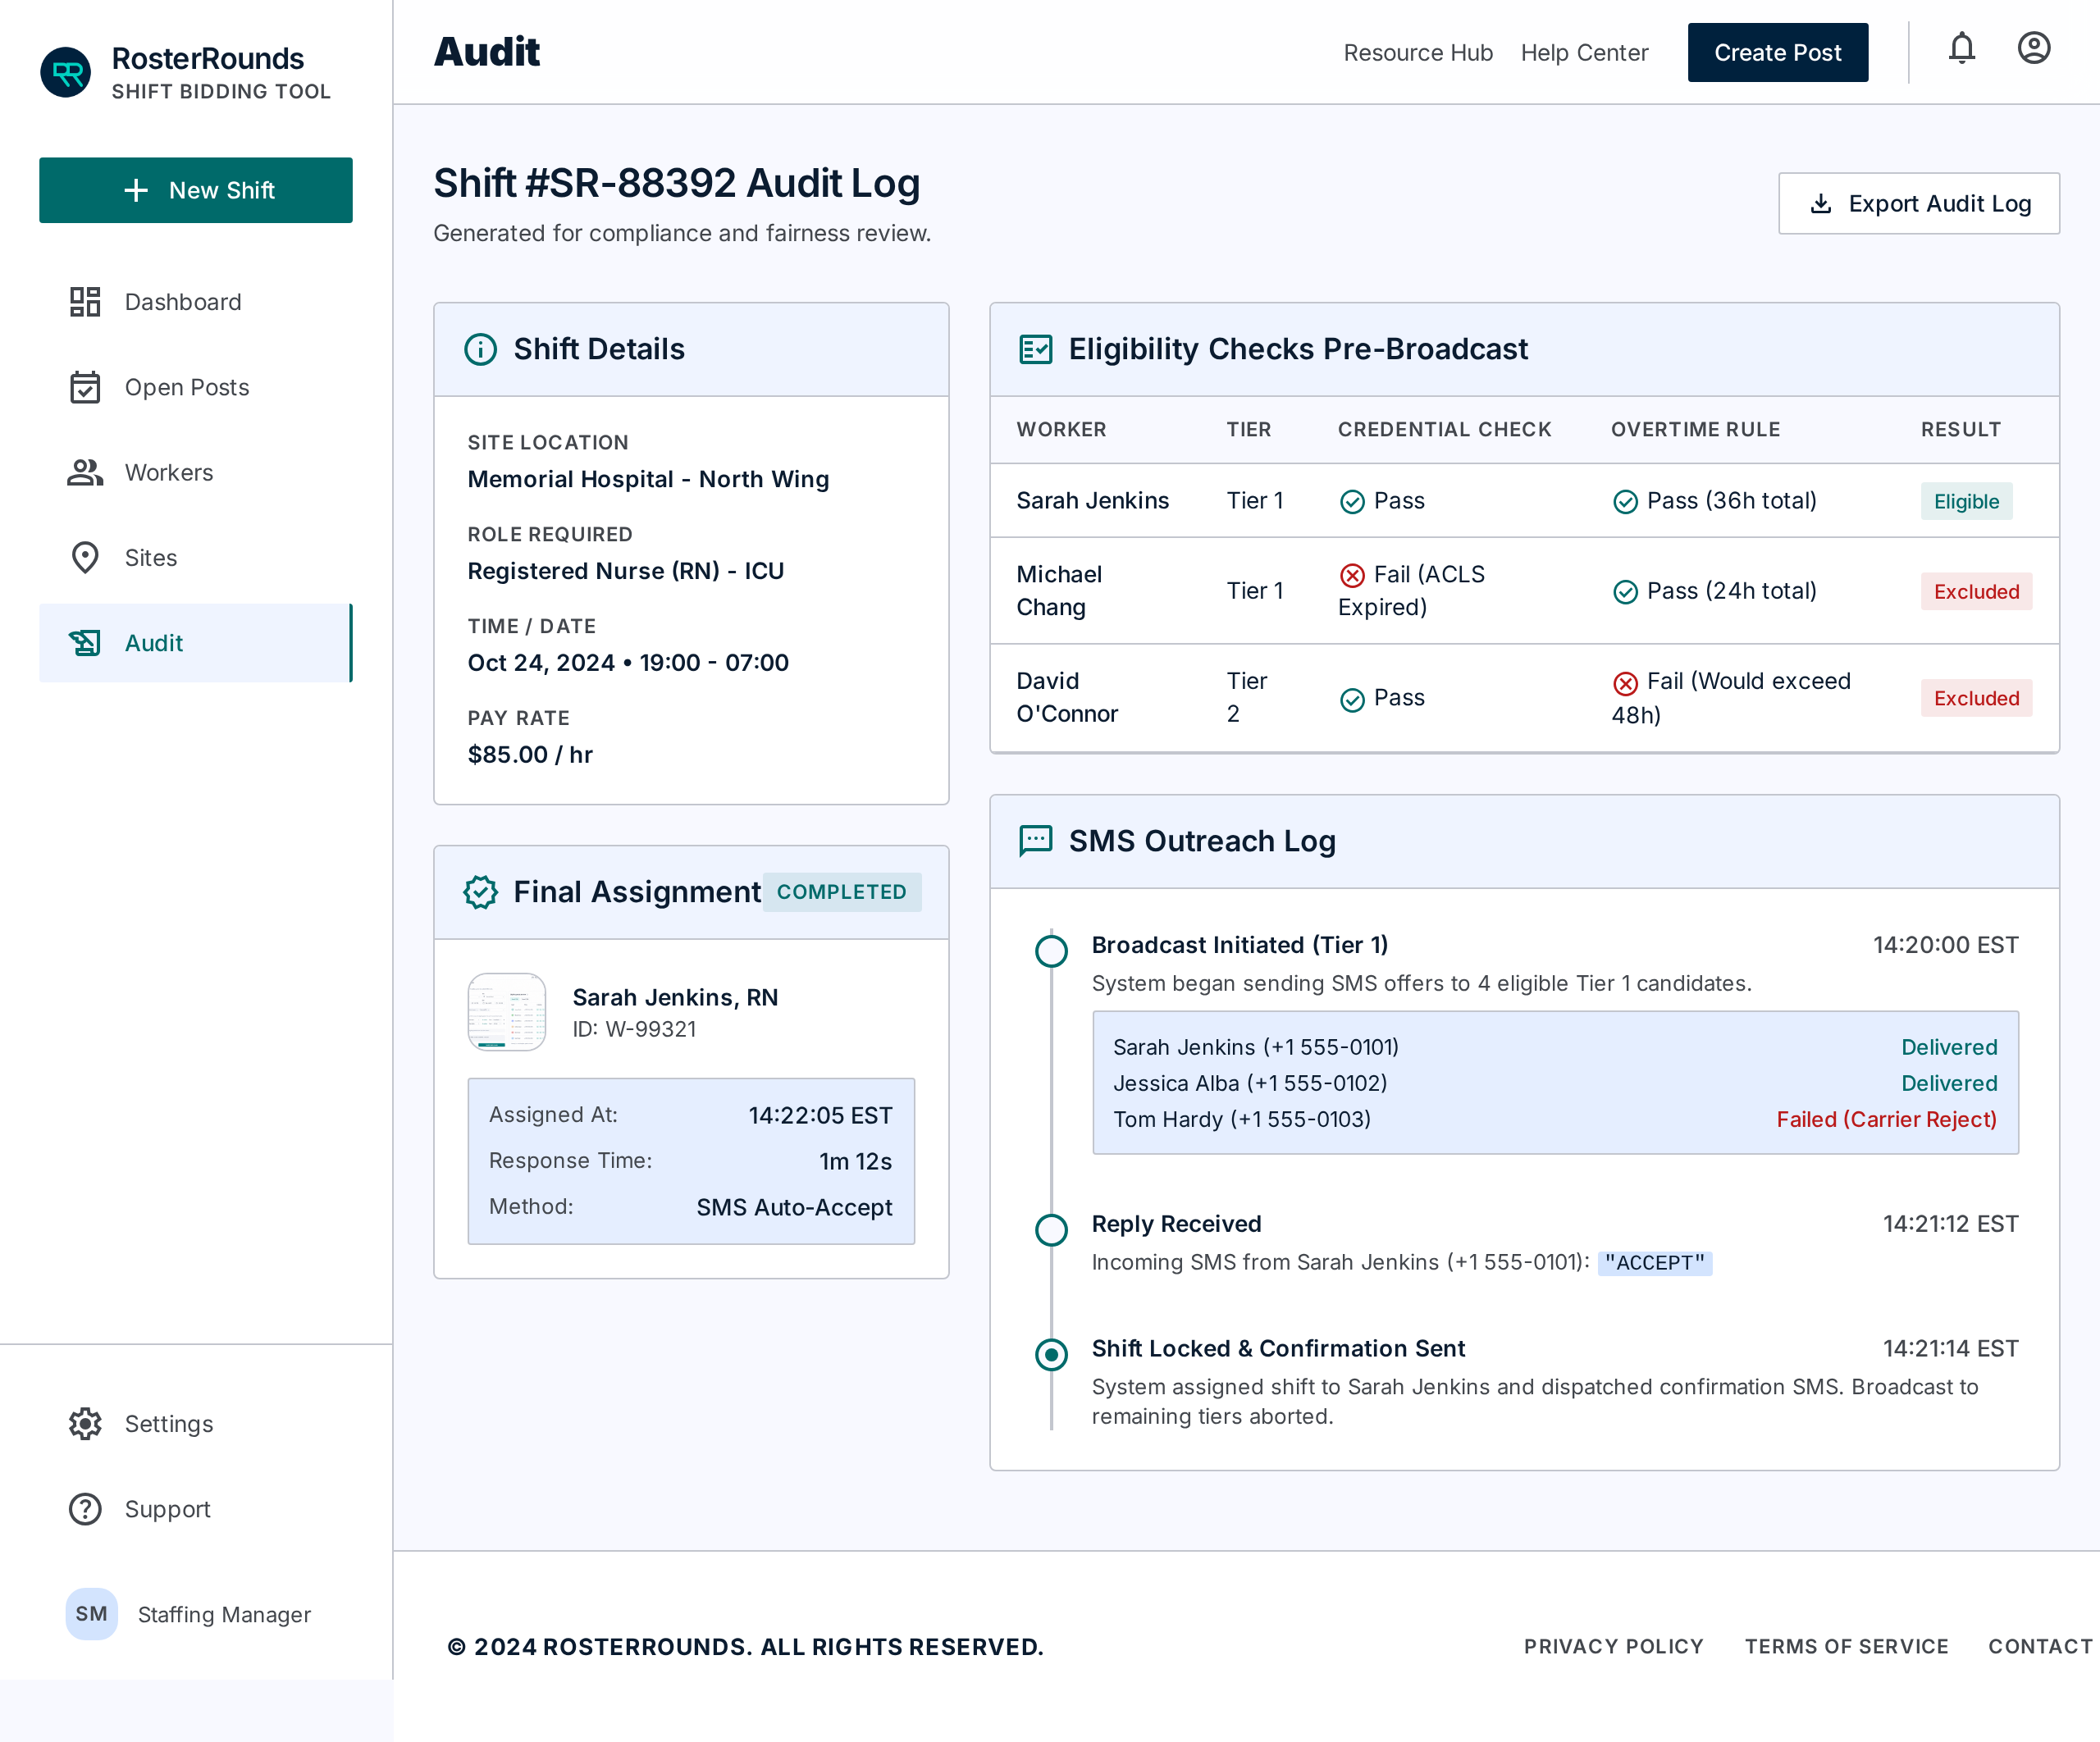Image resolution: width=2100 pixels, height=1742 pixels.
Task: Open the notifications bell icon
Action: (x=1962, y=48)
